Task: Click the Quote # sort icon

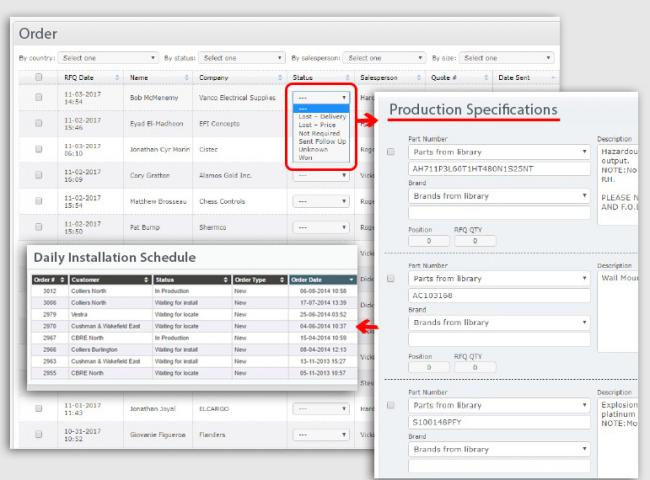Action: pos(486,78)
